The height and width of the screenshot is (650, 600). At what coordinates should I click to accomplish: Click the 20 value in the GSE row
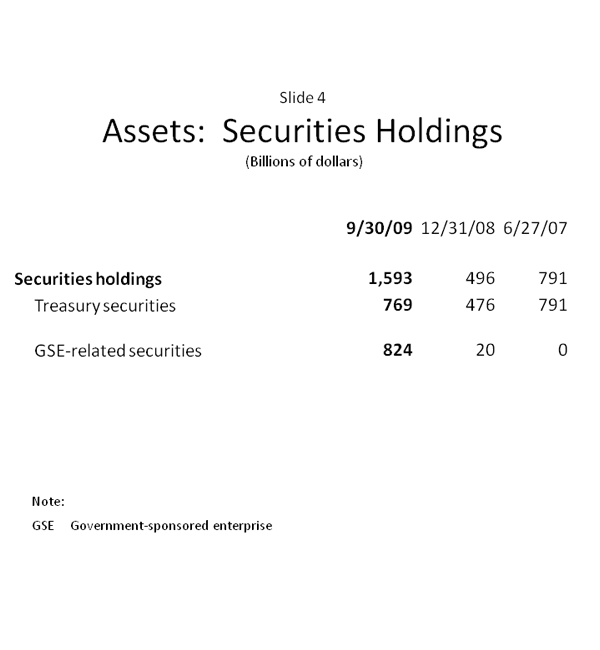486,351
